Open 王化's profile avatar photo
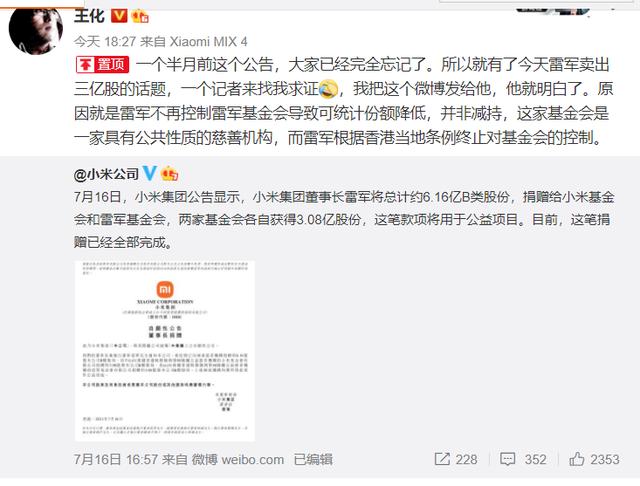This screenshot has height=486, width=640. (36, 31)
